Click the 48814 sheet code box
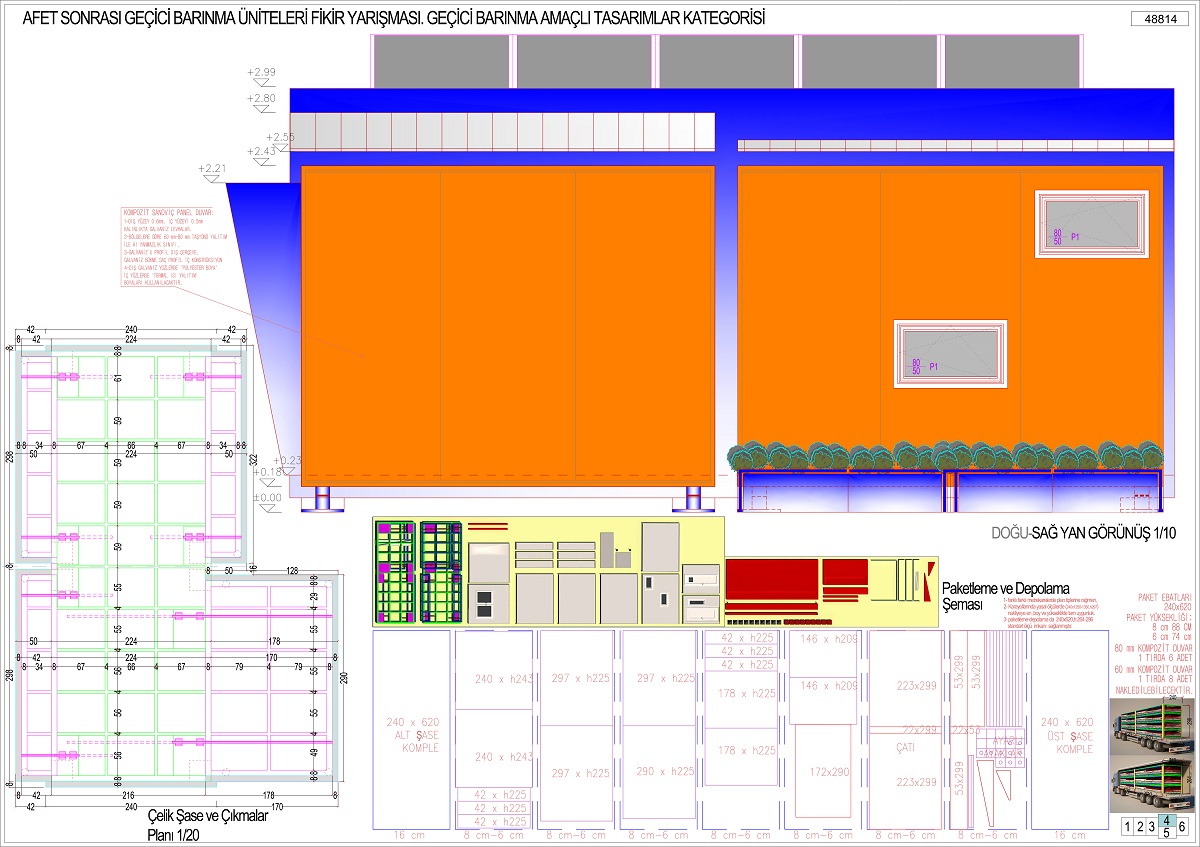The image size is (1200, 847). coord(1160,19)
